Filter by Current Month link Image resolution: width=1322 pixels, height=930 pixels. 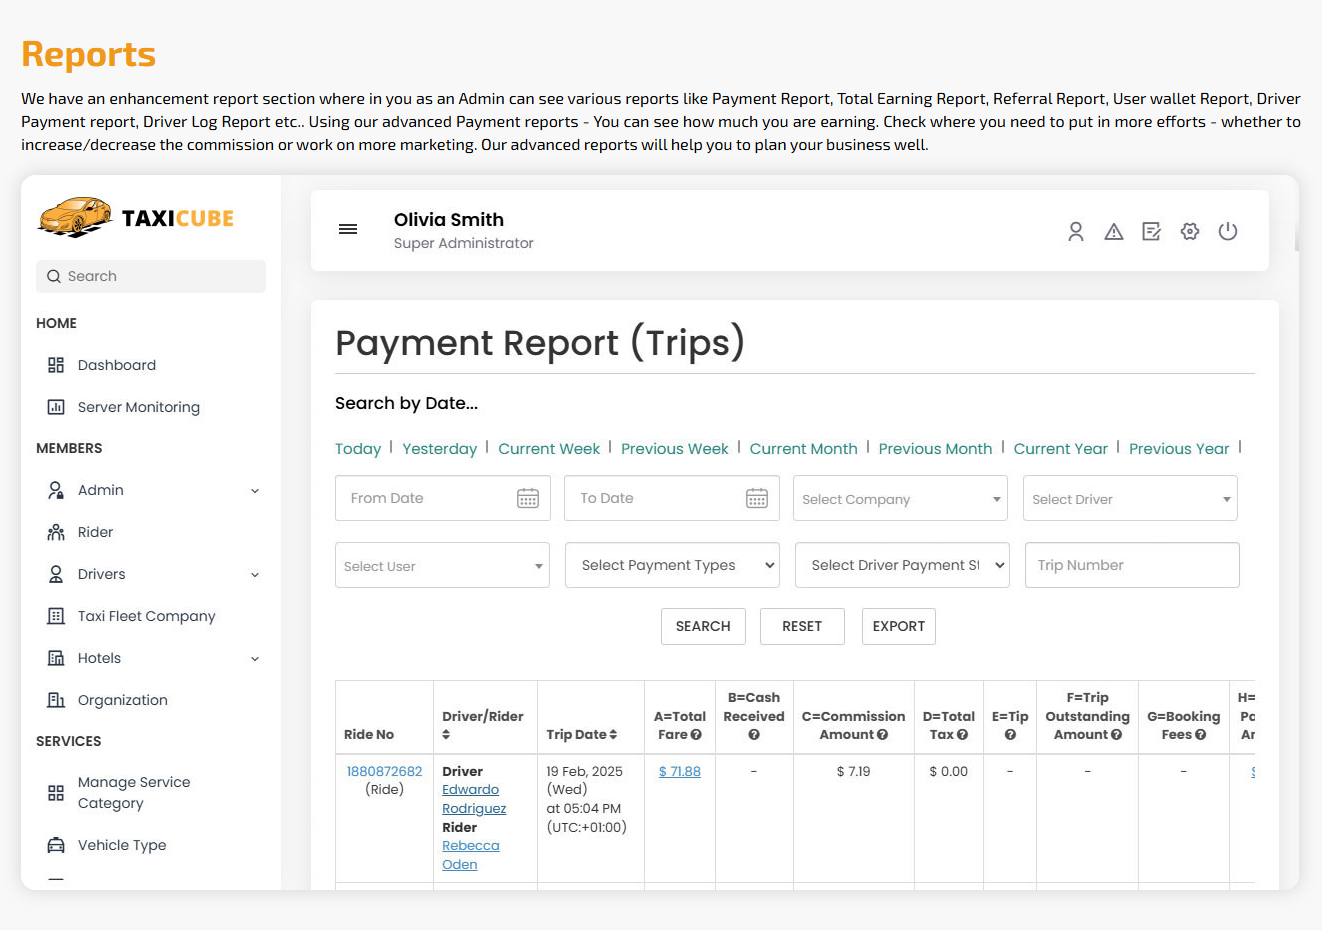click(804, 449)
